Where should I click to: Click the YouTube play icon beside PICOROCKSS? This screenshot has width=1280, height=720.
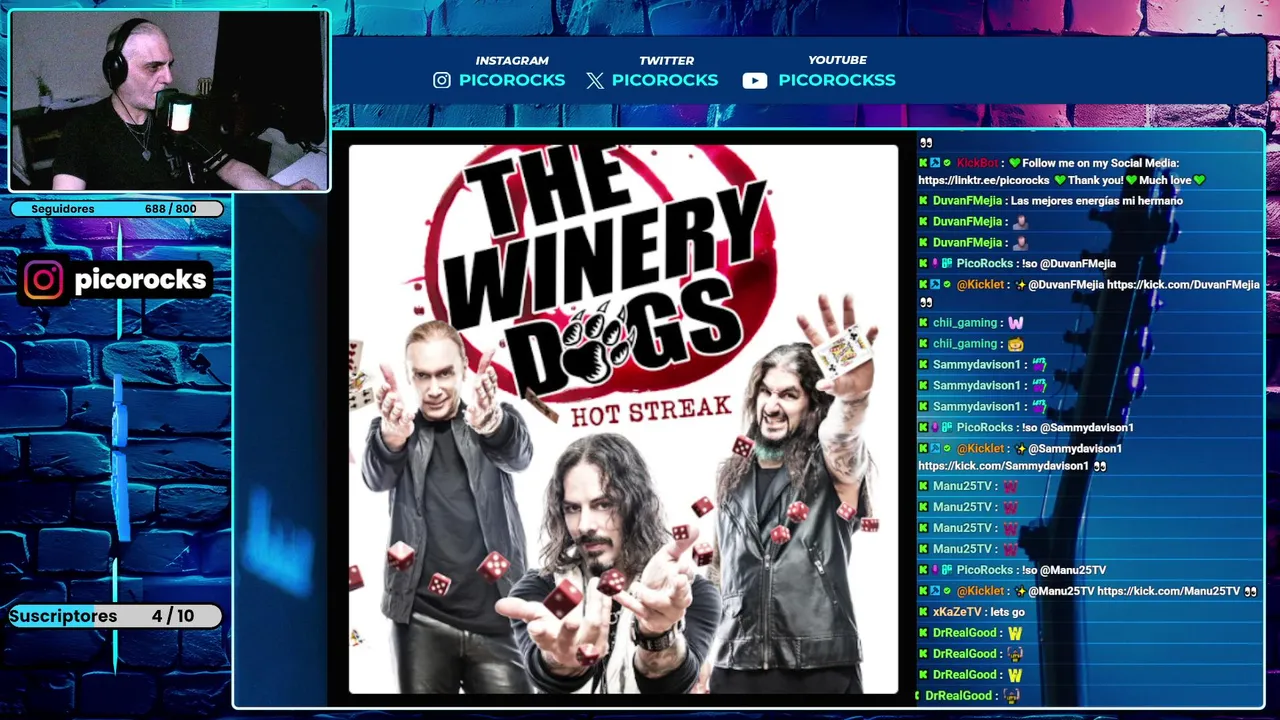pyautogui.click(x=755, y=81)
